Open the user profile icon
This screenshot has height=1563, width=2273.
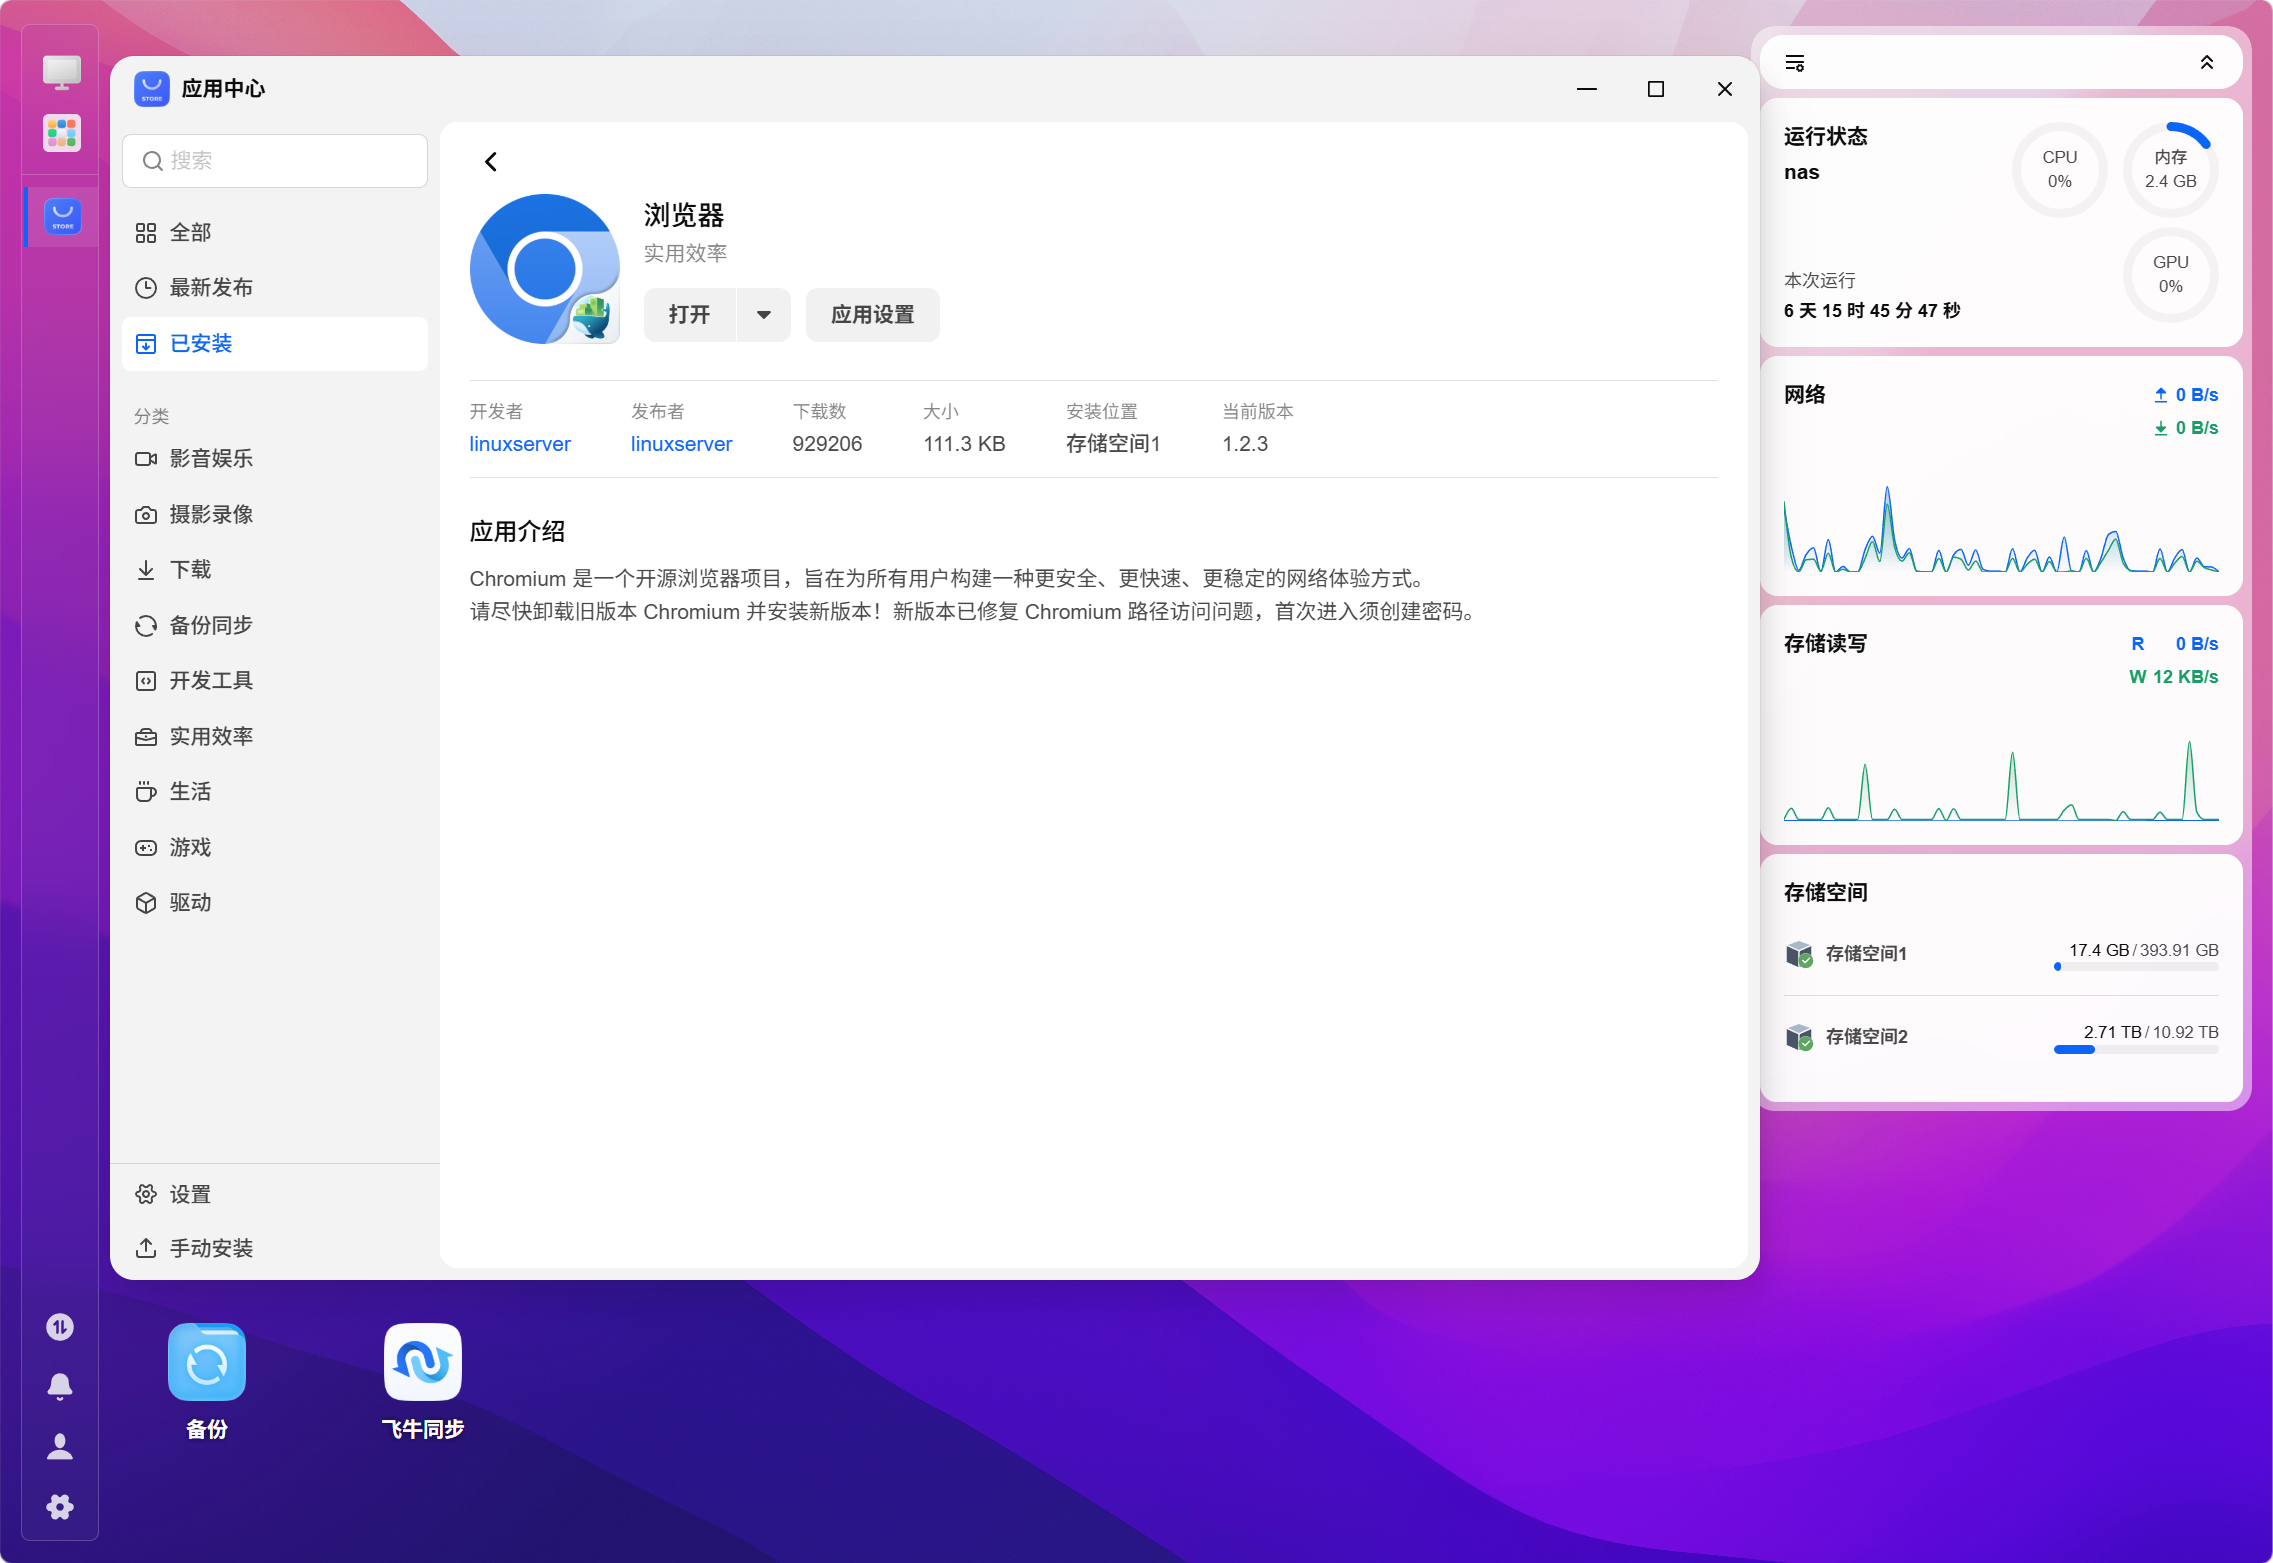click(x=60, y=1447)
